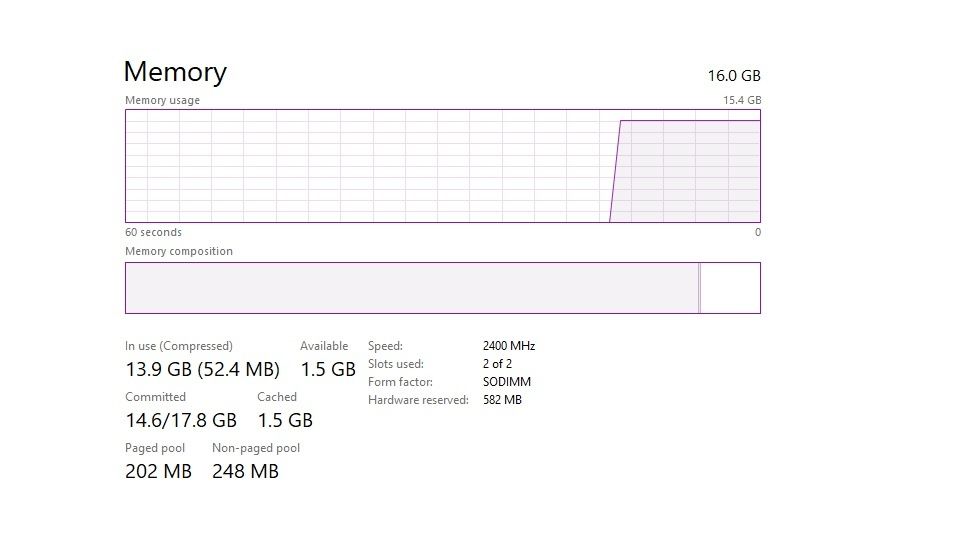Click the 2 of 2 slots used value
The width and height of the screenshot is (960, 540).
497,364
